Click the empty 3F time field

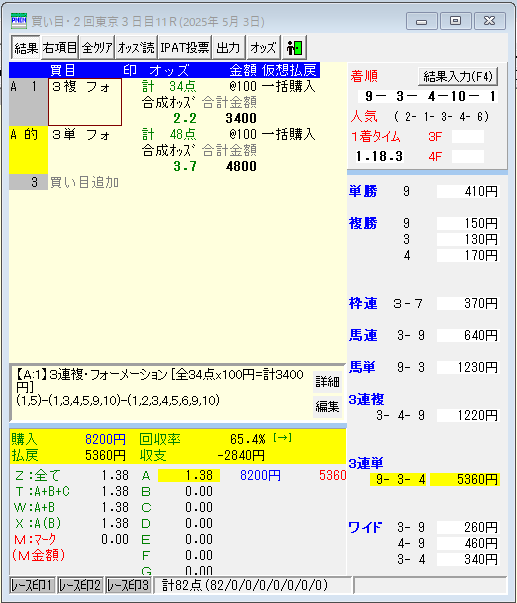(x=467, y=137)
